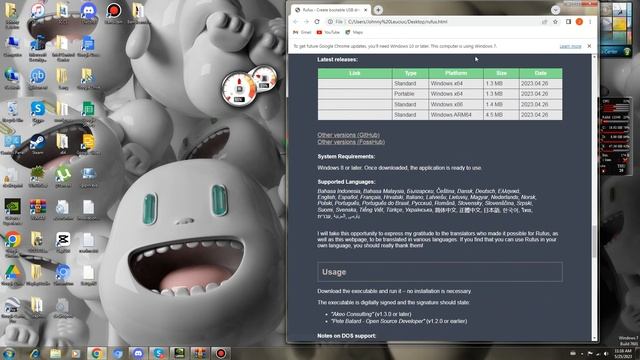
Task: Open Google Chrome desktop shortcut
Action: pos(12,244)
